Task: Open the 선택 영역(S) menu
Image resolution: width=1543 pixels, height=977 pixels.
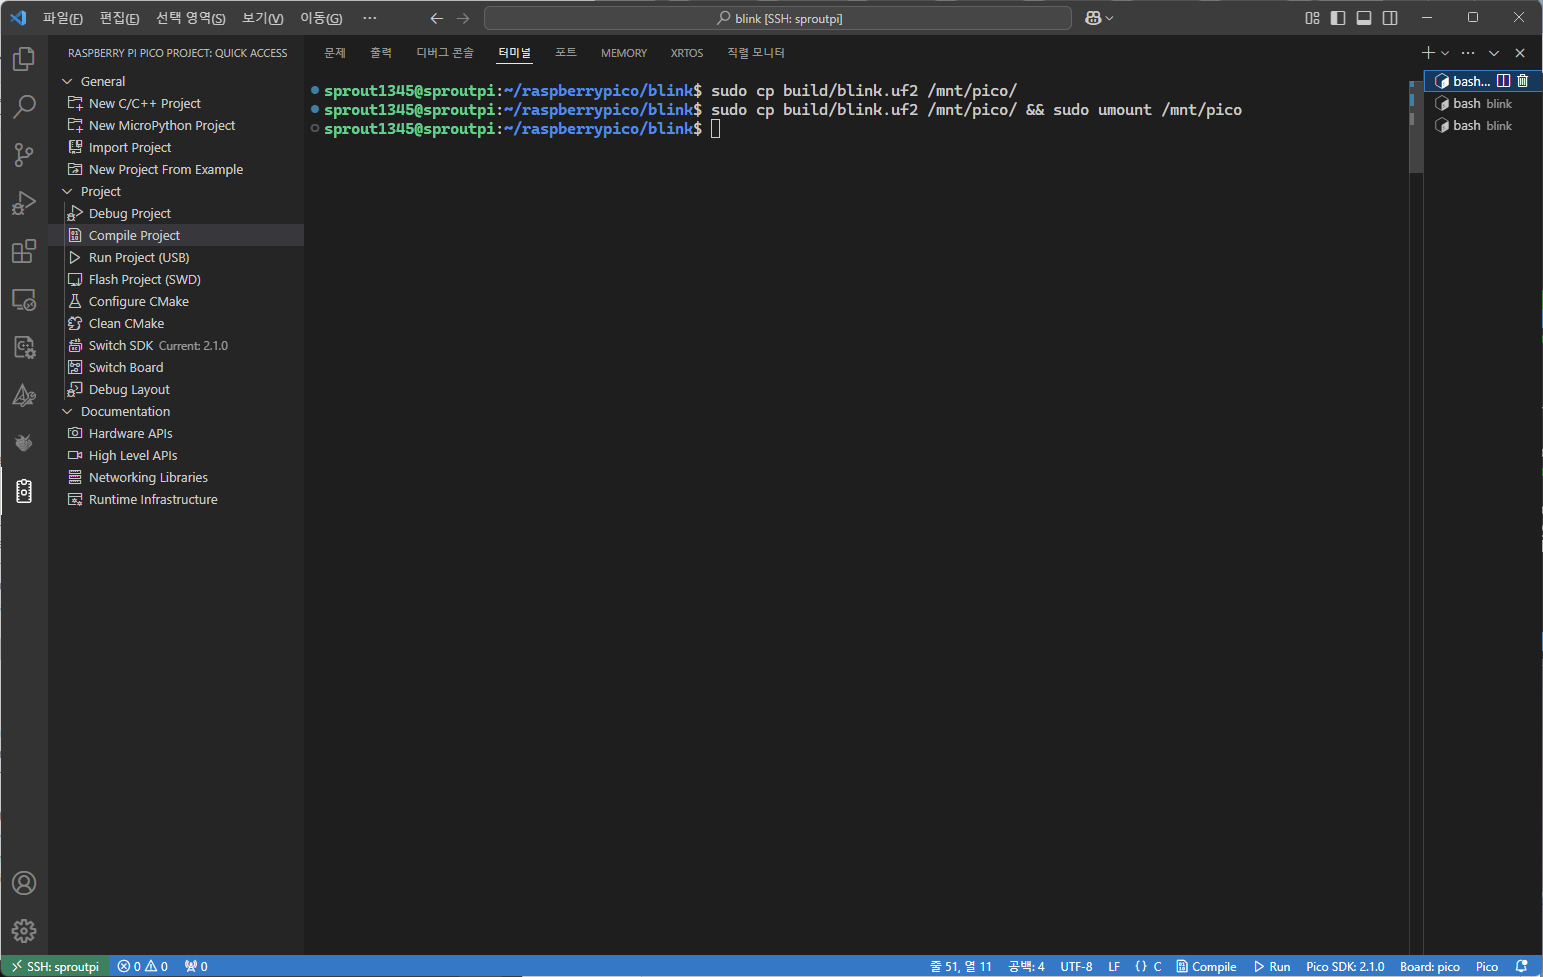Action: pos(191,18)
